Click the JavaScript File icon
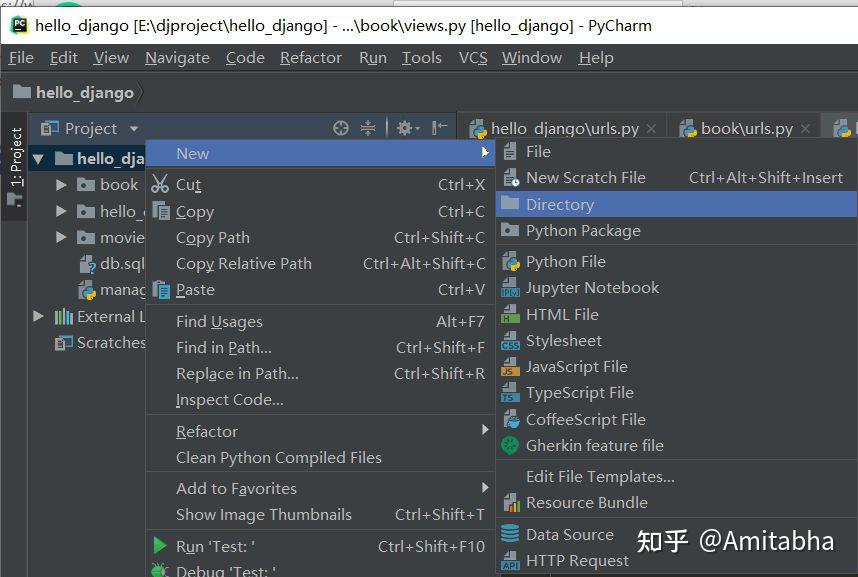The width and height of the screenshot is (858, 577). [510, 366]
